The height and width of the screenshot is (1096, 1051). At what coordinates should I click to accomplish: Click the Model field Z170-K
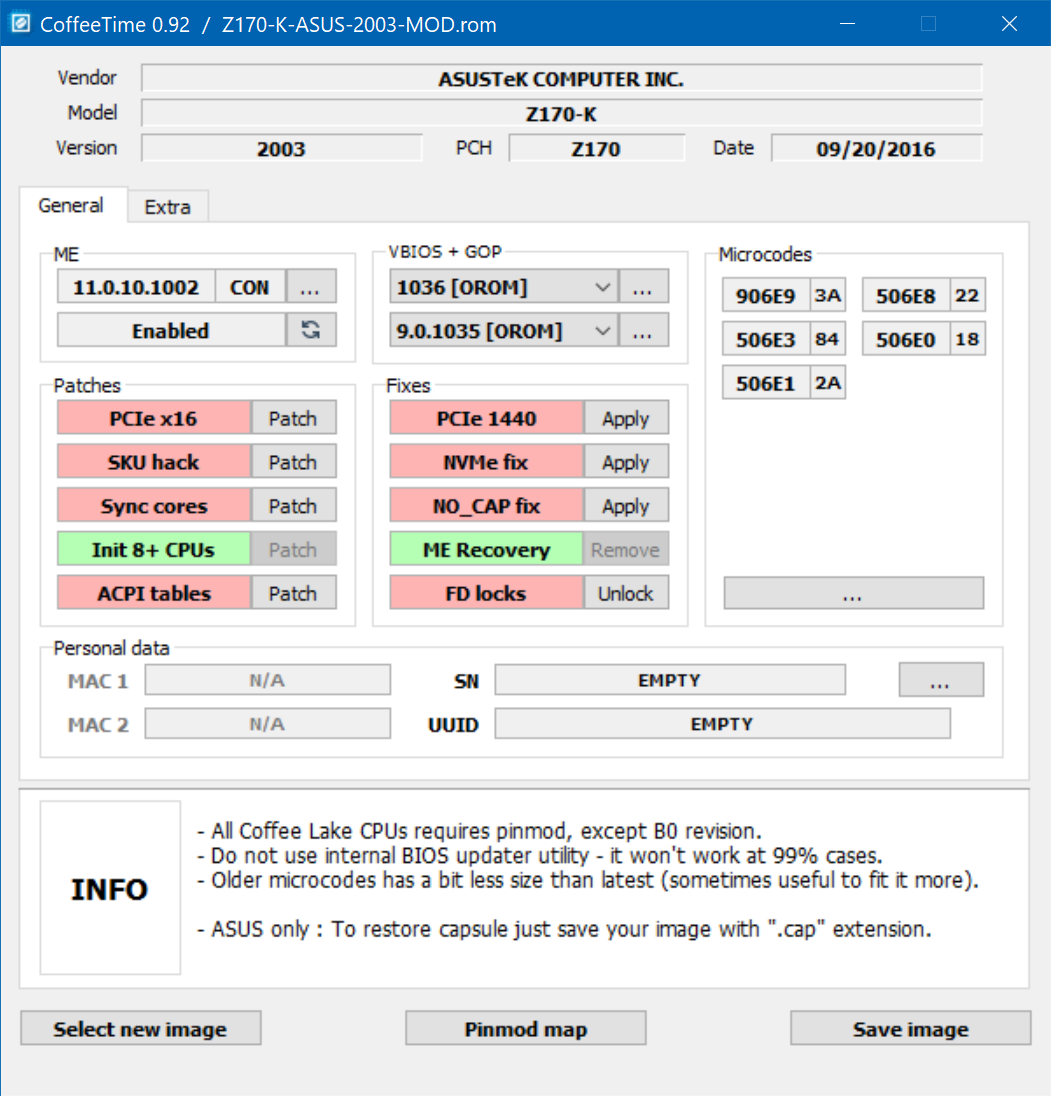tap(562, 113)
